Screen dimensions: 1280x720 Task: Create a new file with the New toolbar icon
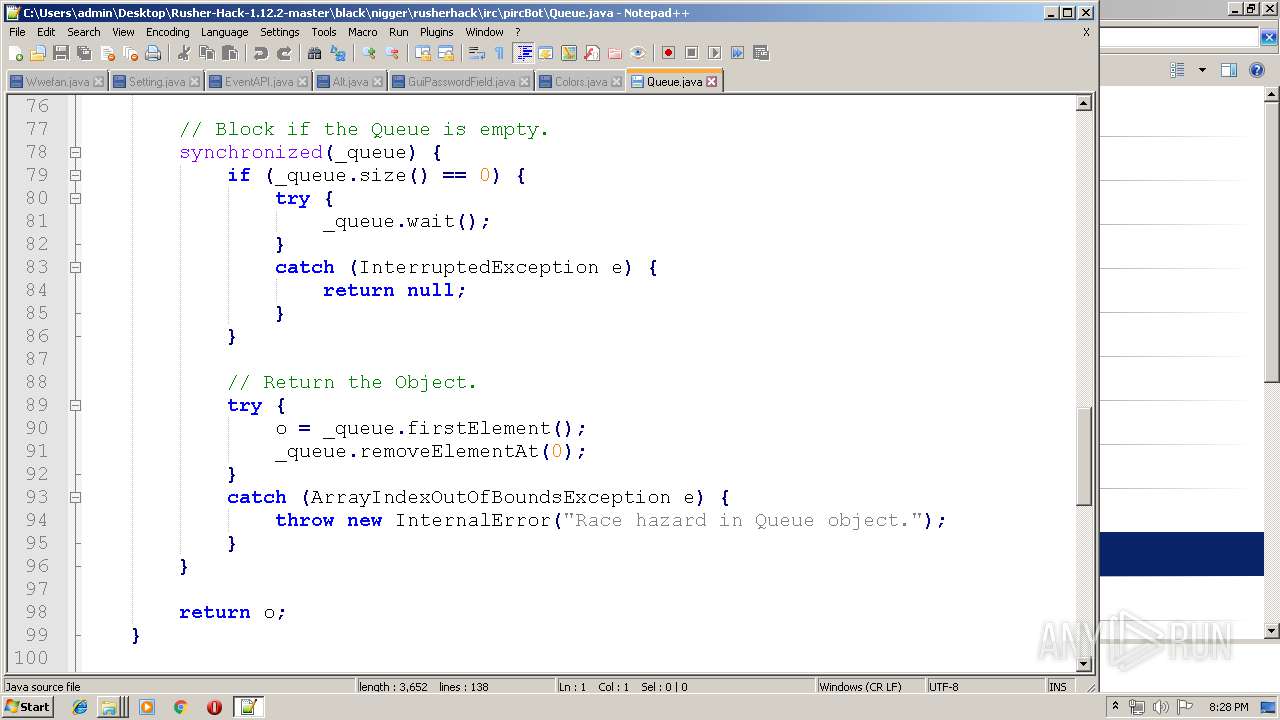[16, 53]
